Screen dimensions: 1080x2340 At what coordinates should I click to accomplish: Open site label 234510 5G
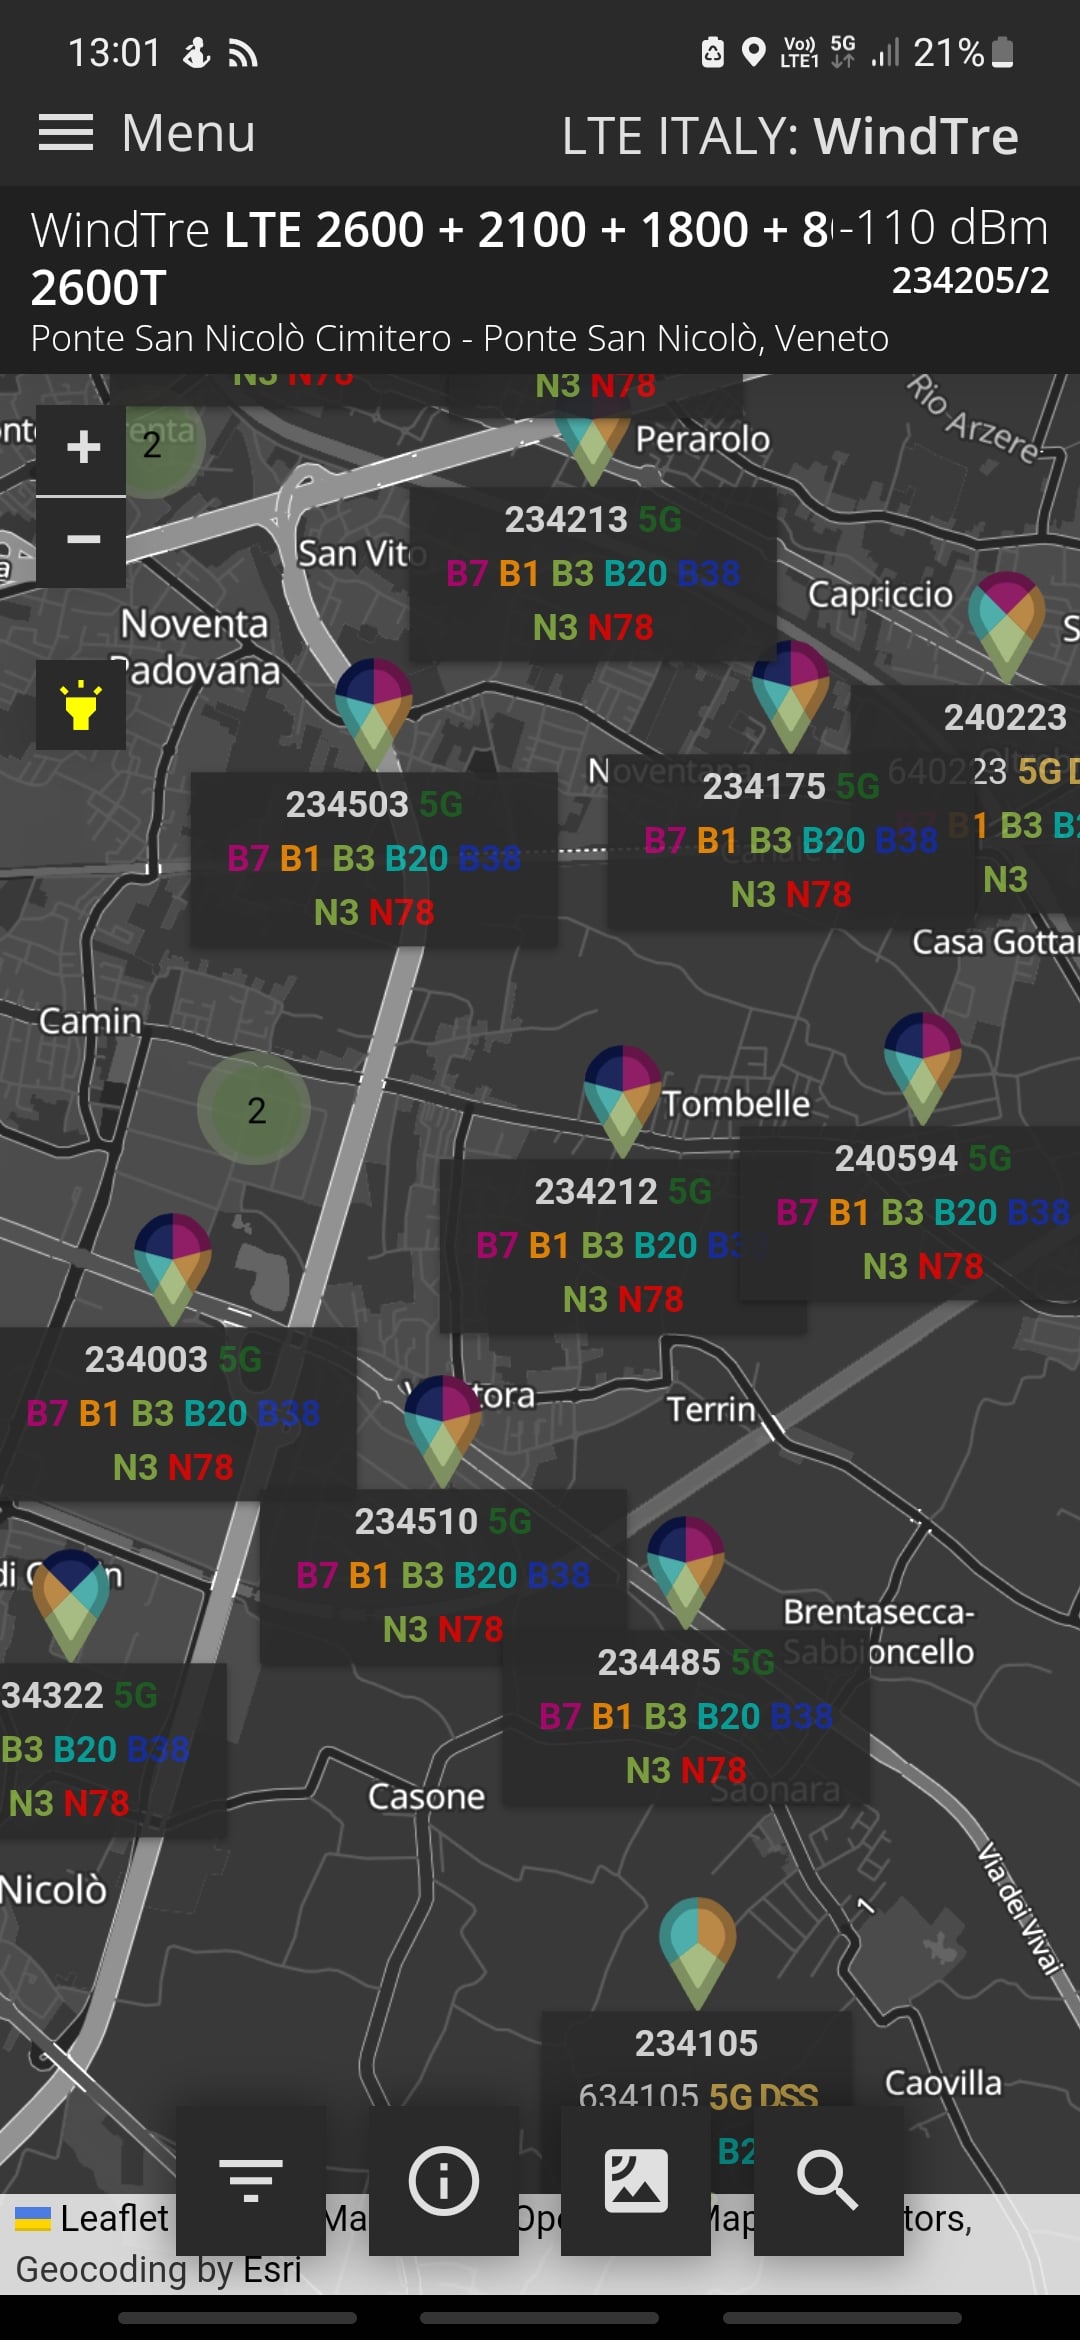pyautogui.click(x=443, y=1575)
